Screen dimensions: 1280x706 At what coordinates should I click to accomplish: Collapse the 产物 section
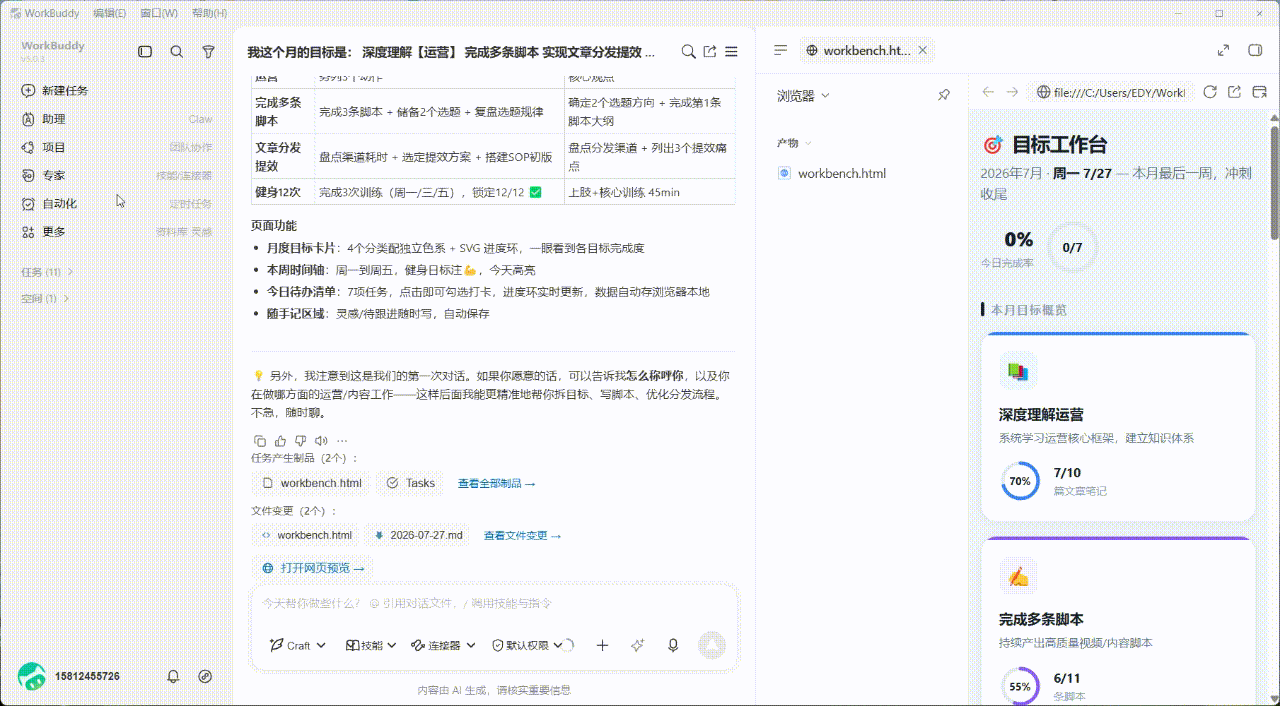tap(795, 143)
